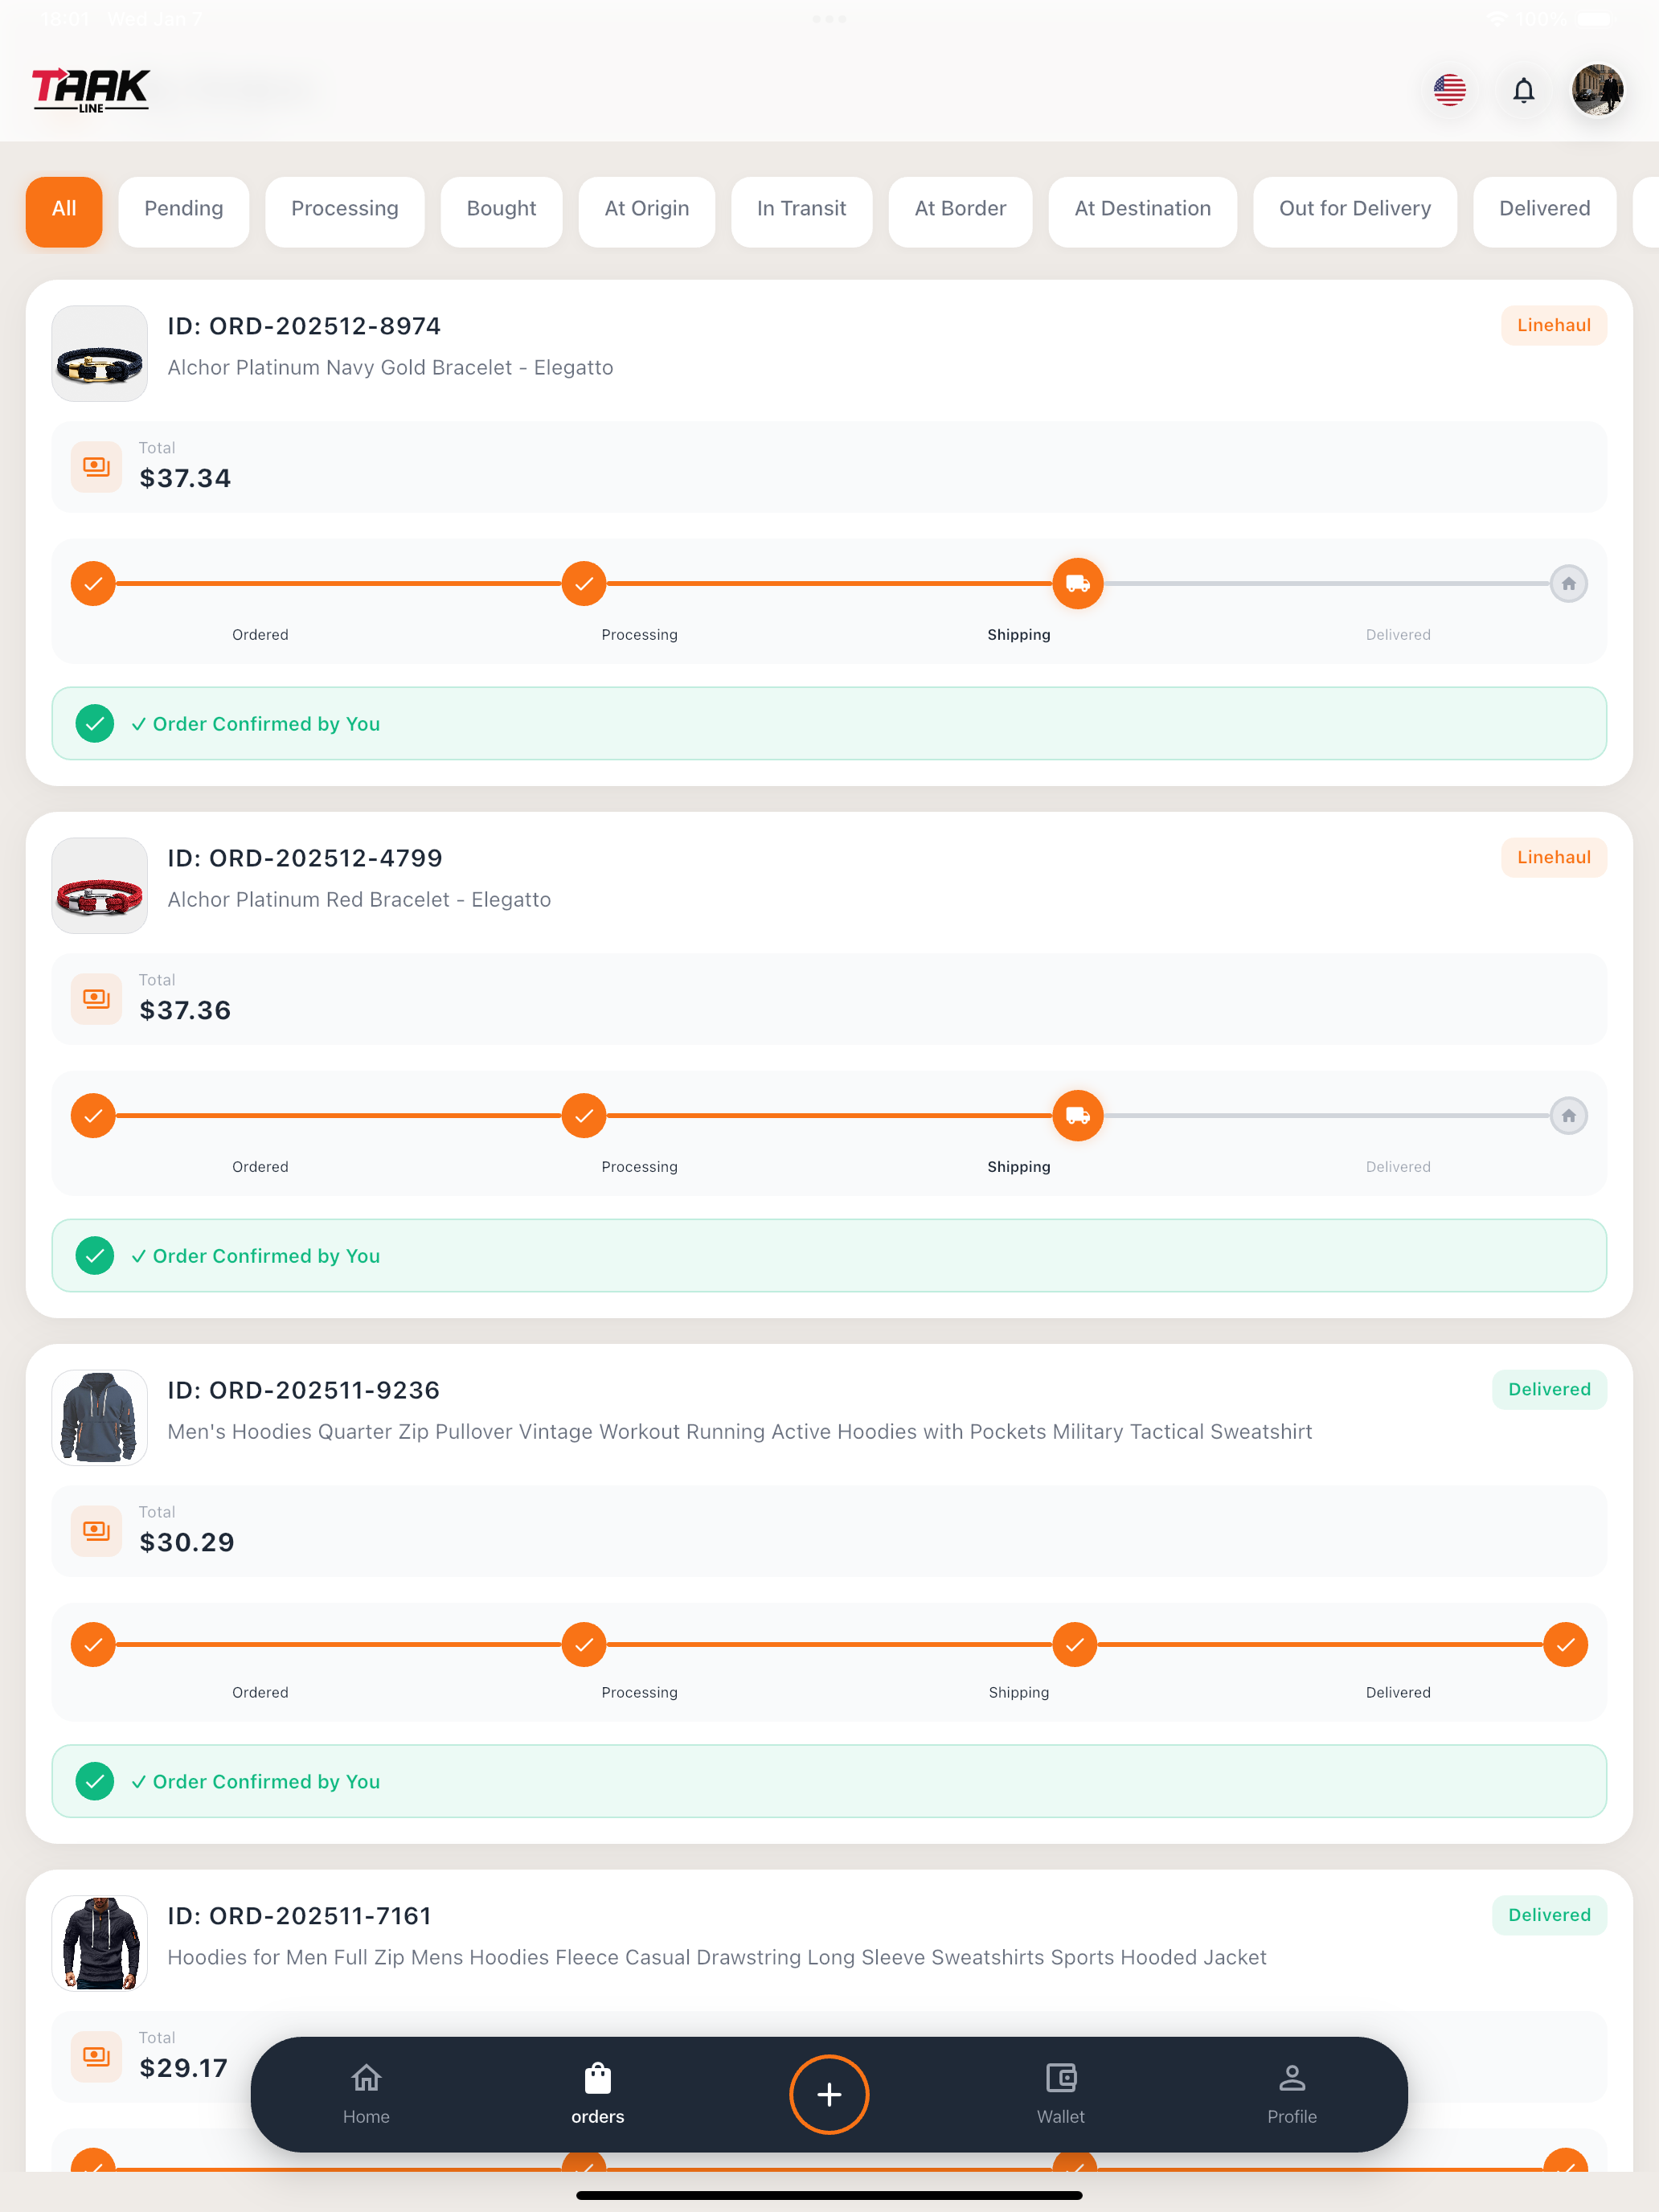Screen dimensions: 1659x2212
Task: Open Wallet from bottom navigation
Action: coord(1060,2094)
